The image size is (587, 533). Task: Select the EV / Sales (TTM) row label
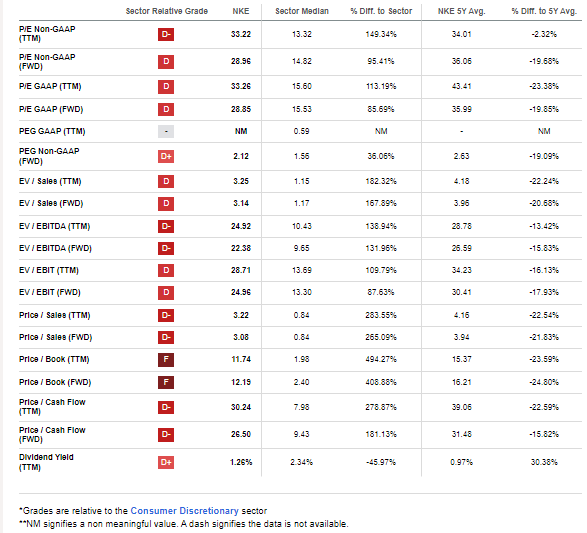point(50,182)
